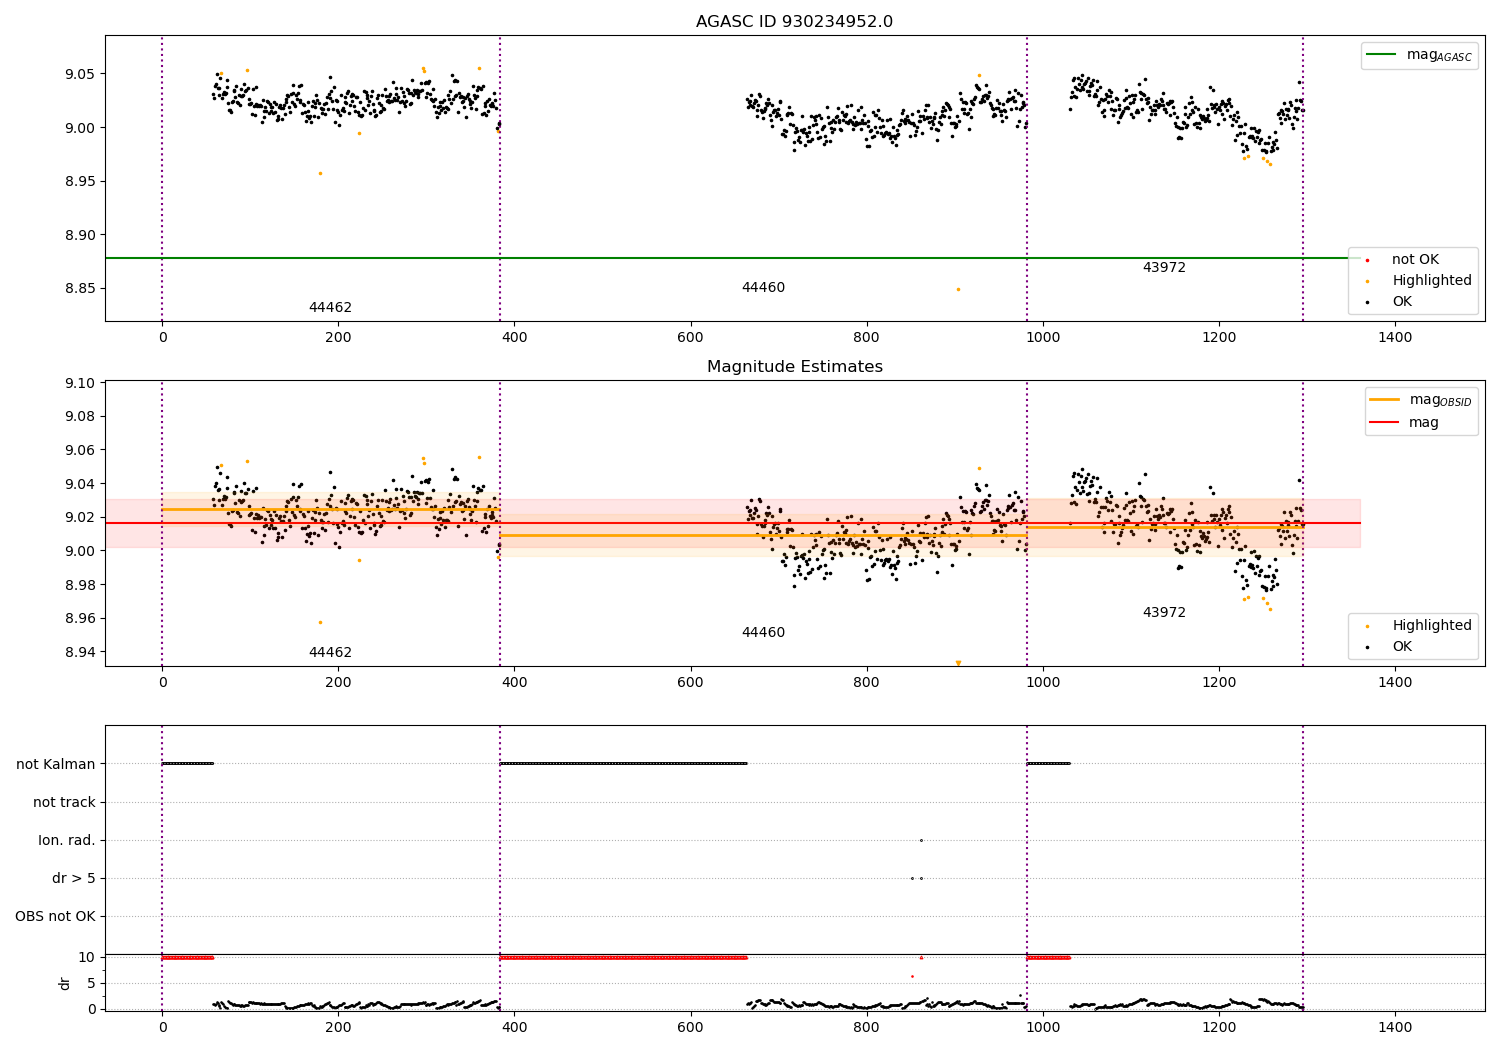Click obsid label 43972 in Magnitude Estimates plot
The image size is (1500, 1050).
(x=1164, y=612)
